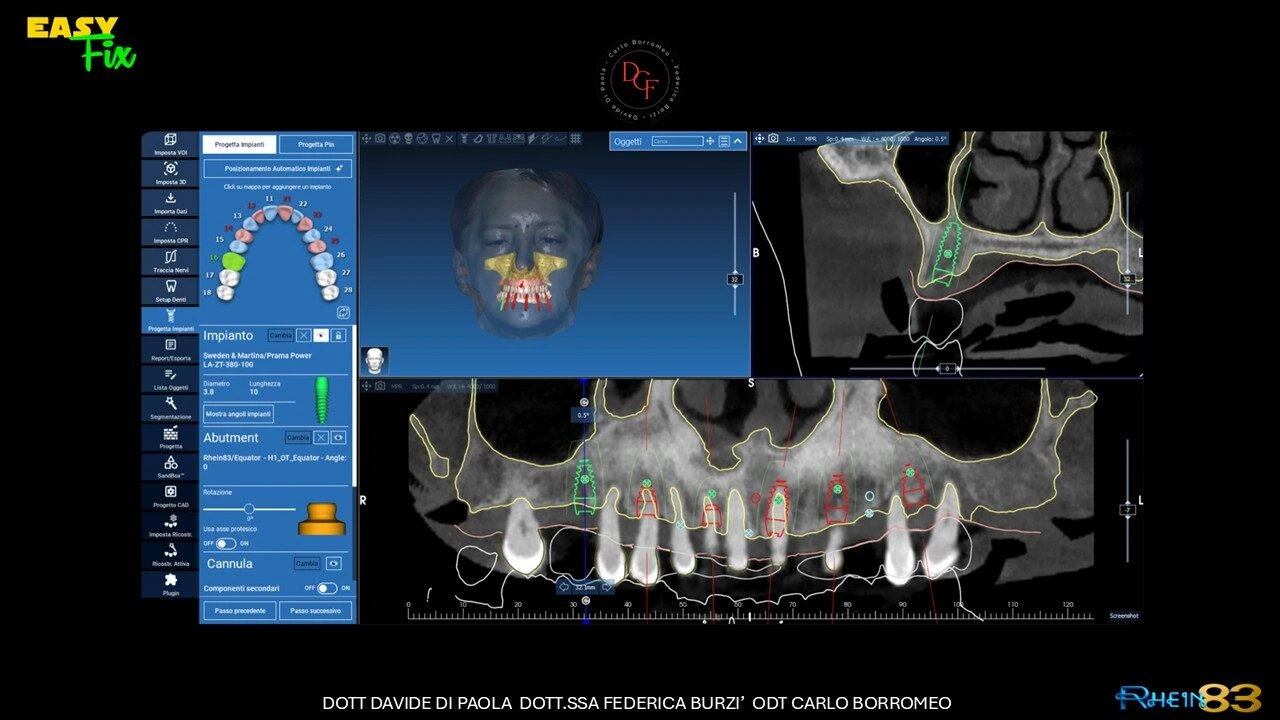Screen dimensions: 1280x720
Task: Switch to the Progetta Pin tab
Action: tap(316, 145)
